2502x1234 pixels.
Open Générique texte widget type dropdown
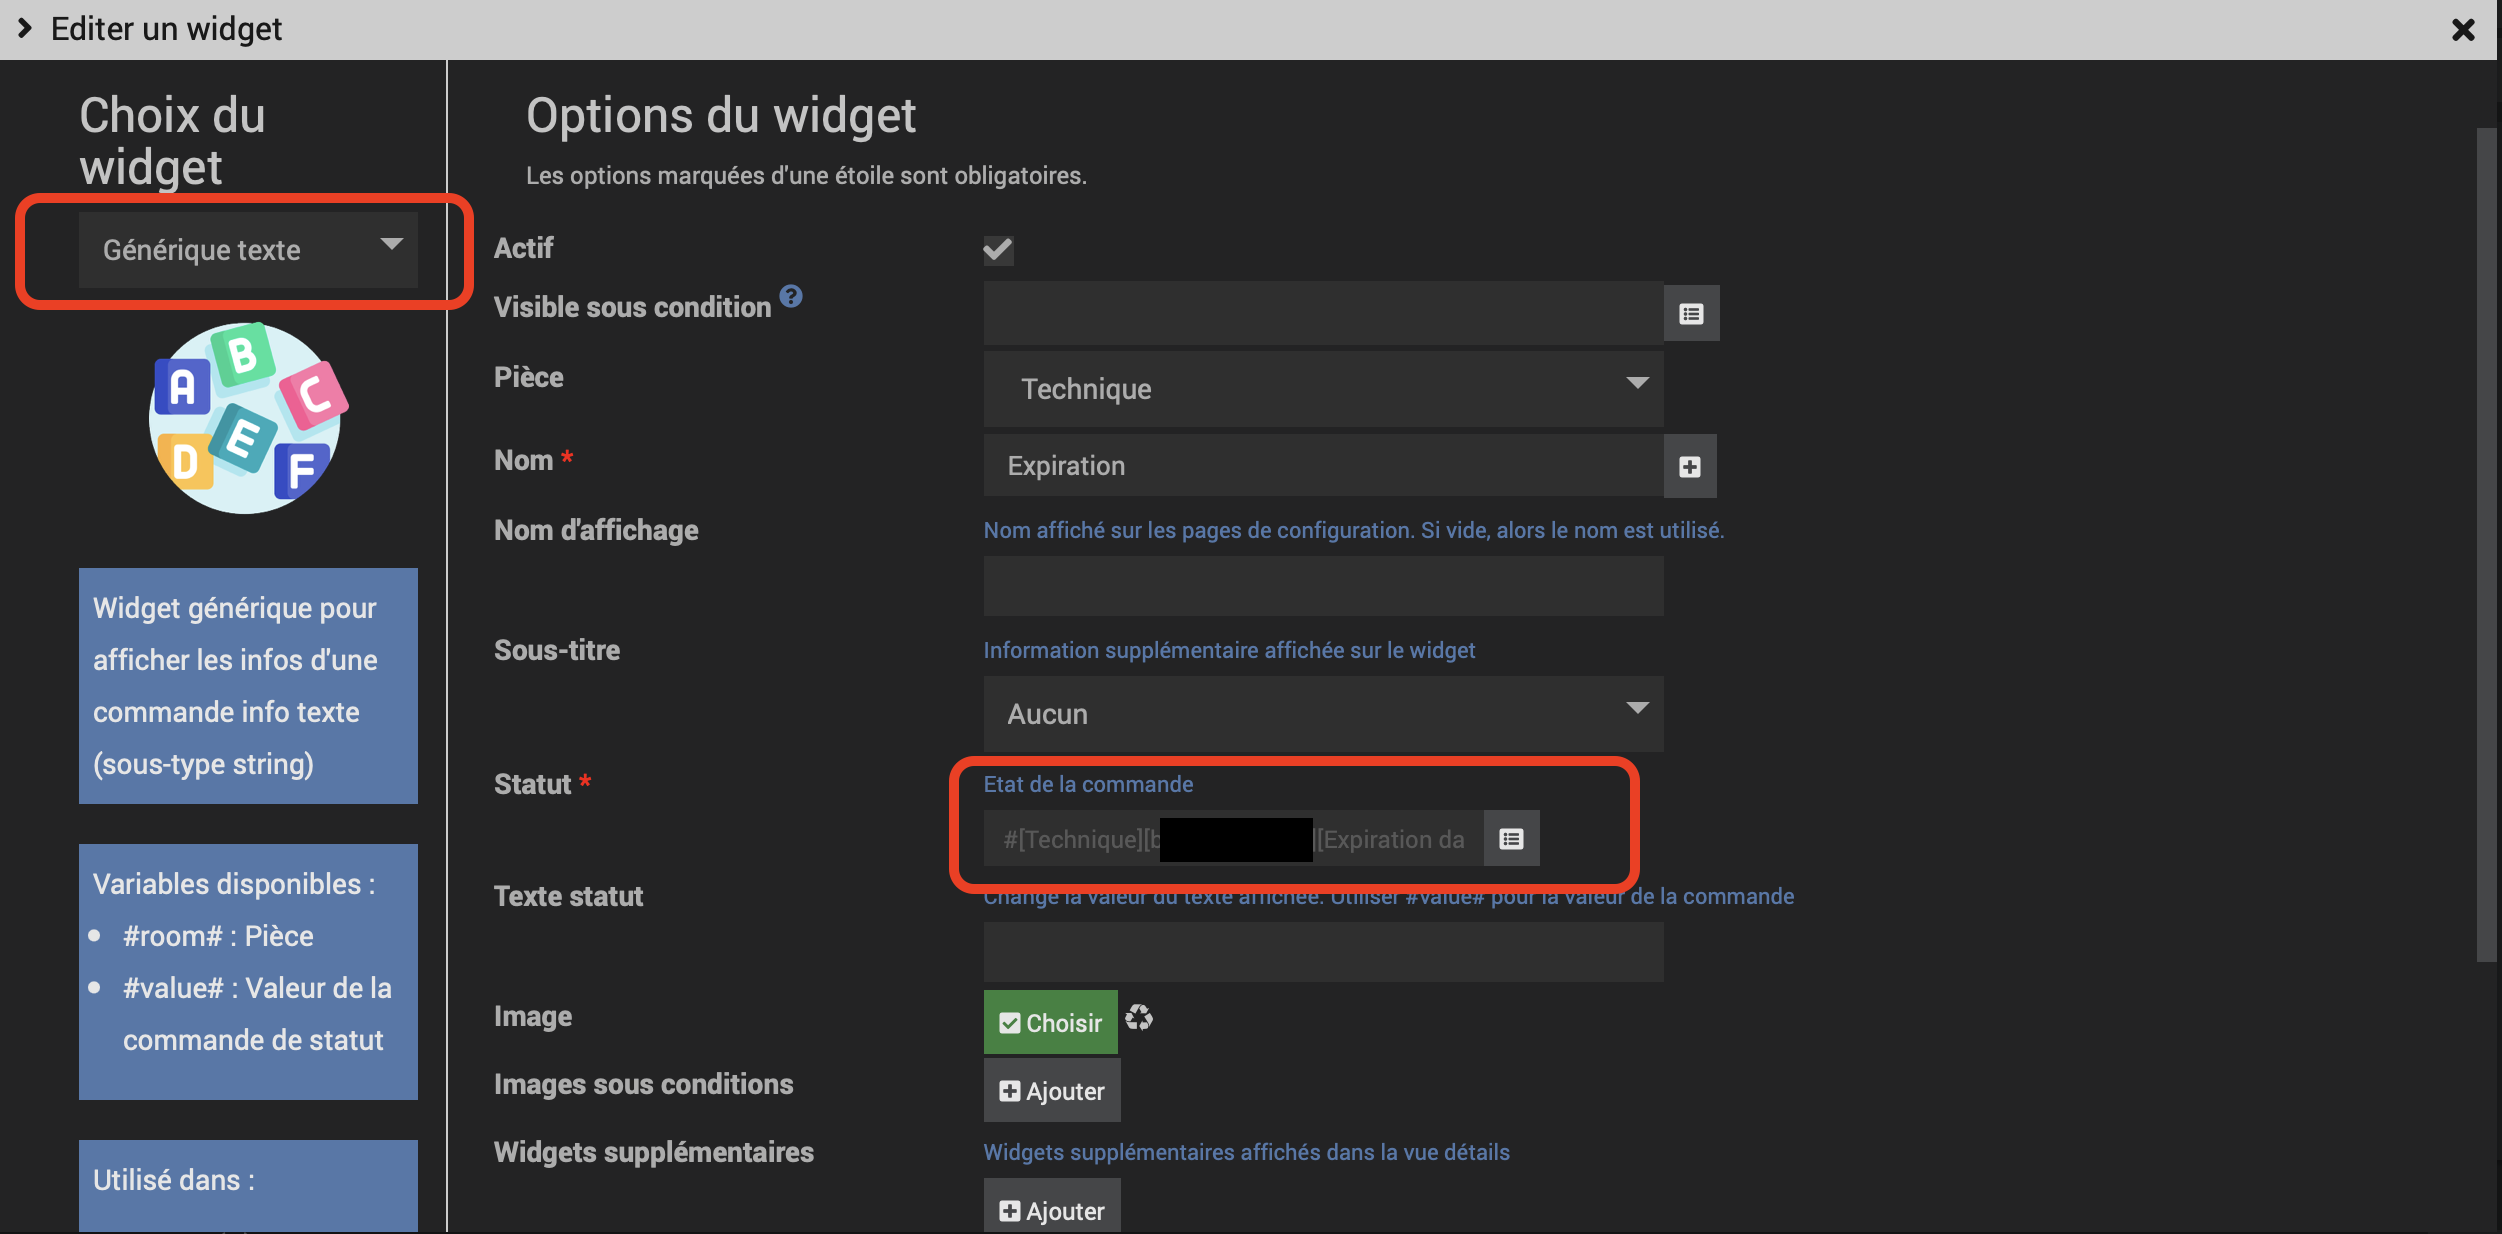point(248,249)
